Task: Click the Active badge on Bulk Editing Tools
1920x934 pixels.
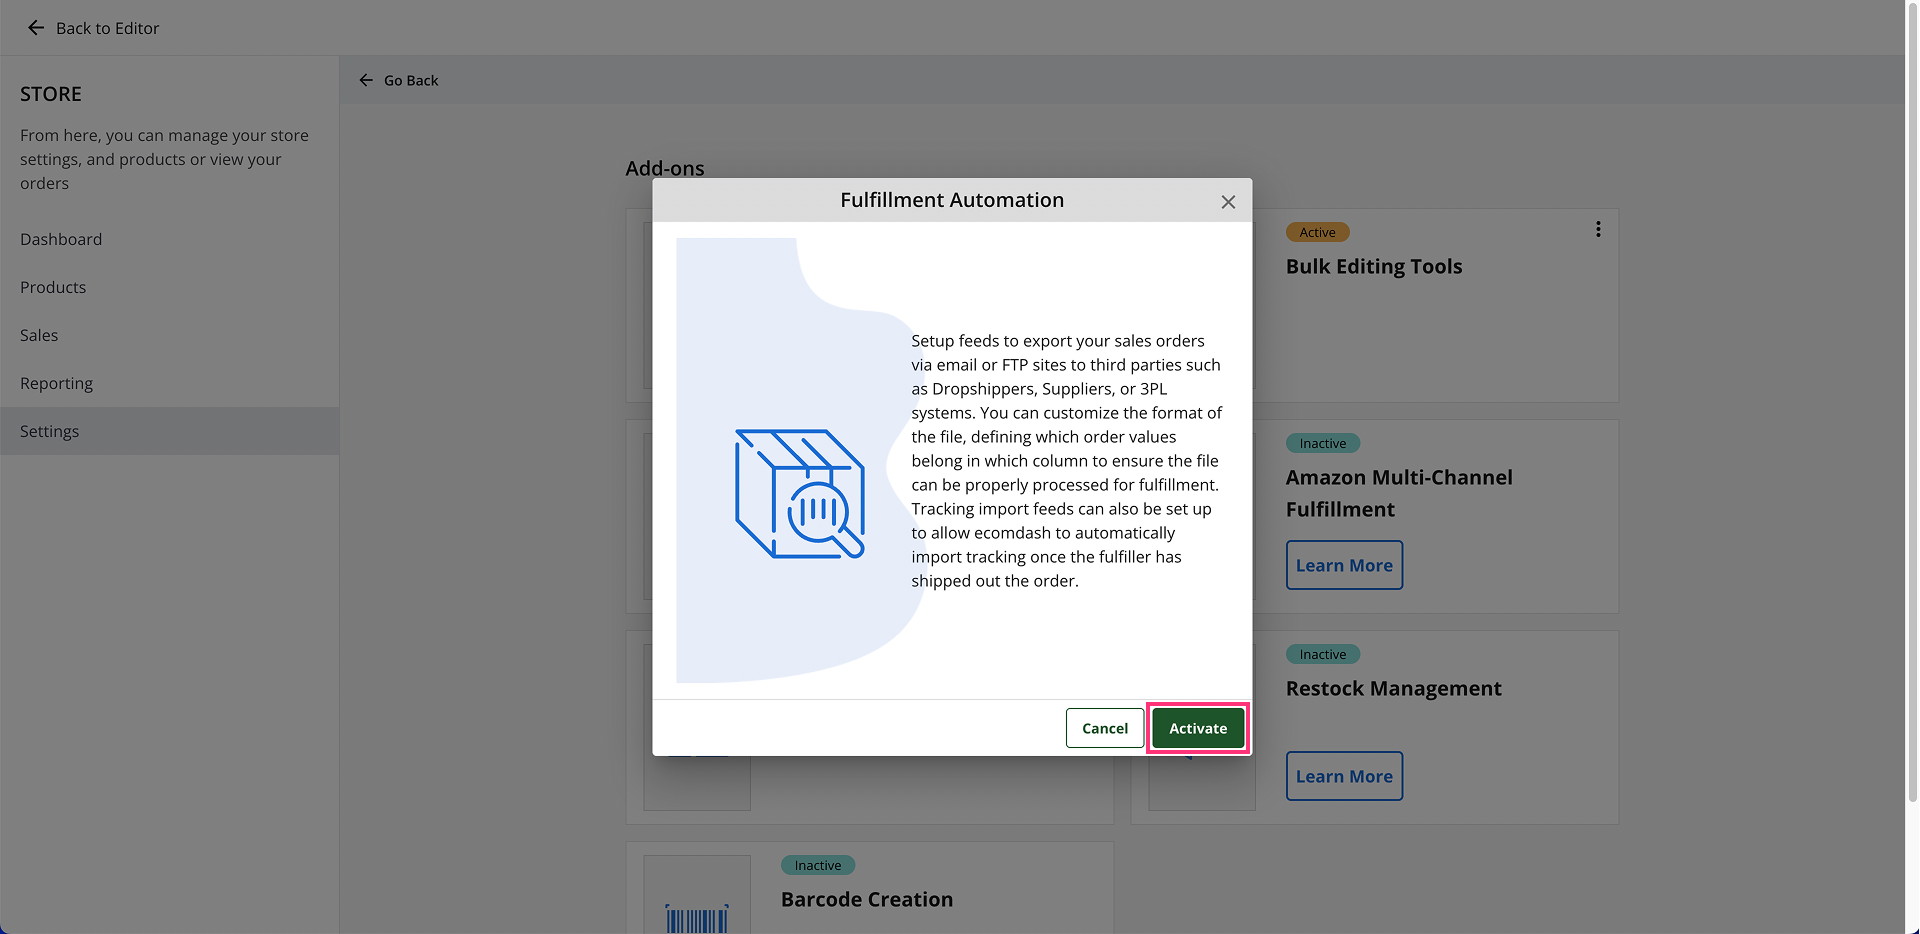Action: pyautogui.click(x=1317, y=232)
